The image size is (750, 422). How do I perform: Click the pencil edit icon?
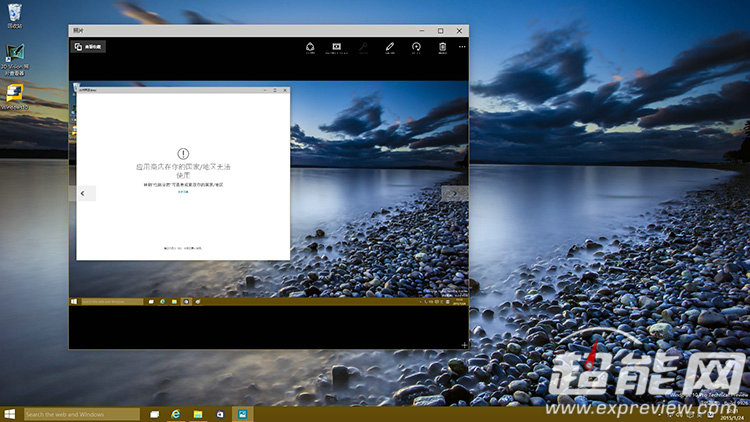(x=390, y=46)
